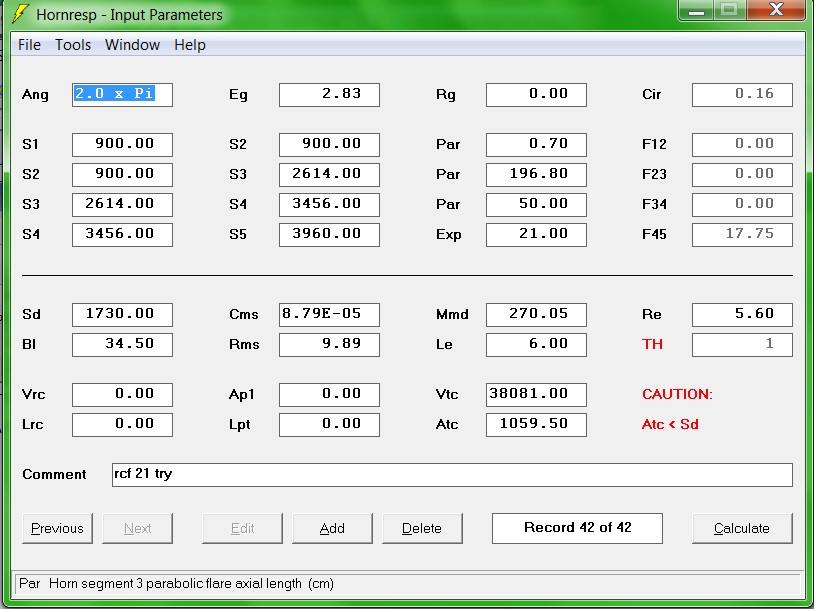This screenshot has height=612, width=818.
Task: Click the Lrc input field
Action: [122, 425]
